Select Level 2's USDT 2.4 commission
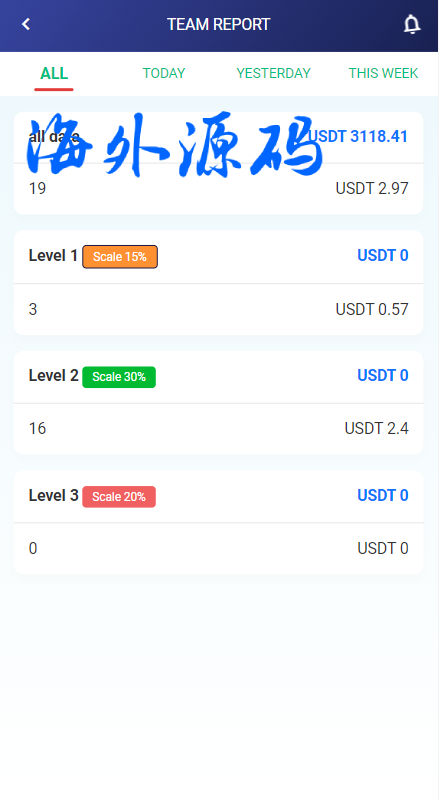439x801 pixels. pos(377,428)
